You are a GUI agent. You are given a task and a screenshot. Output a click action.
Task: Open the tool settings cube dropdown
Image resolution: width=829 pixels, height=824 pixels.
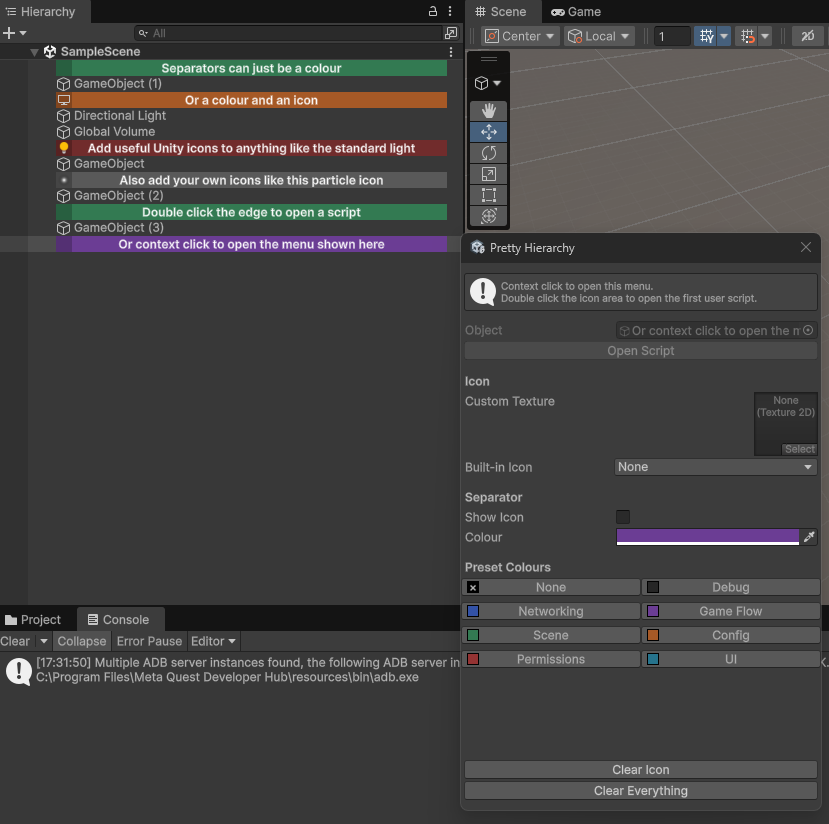pos(488,83)
